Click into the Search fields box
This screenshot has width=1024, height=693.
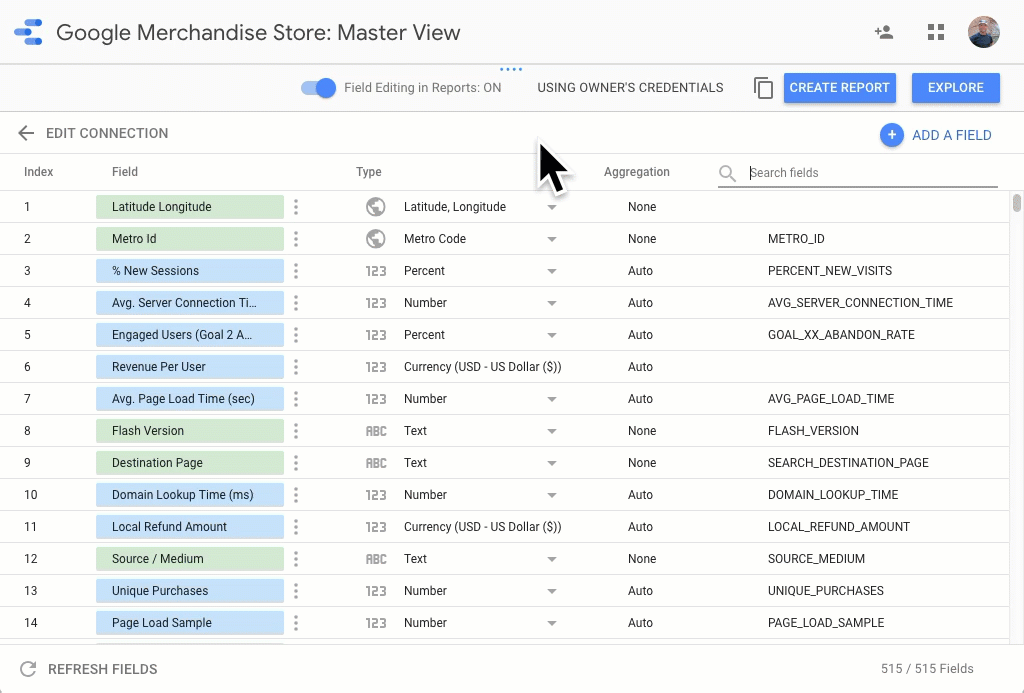pyautogui.click(x=857, y=173)
